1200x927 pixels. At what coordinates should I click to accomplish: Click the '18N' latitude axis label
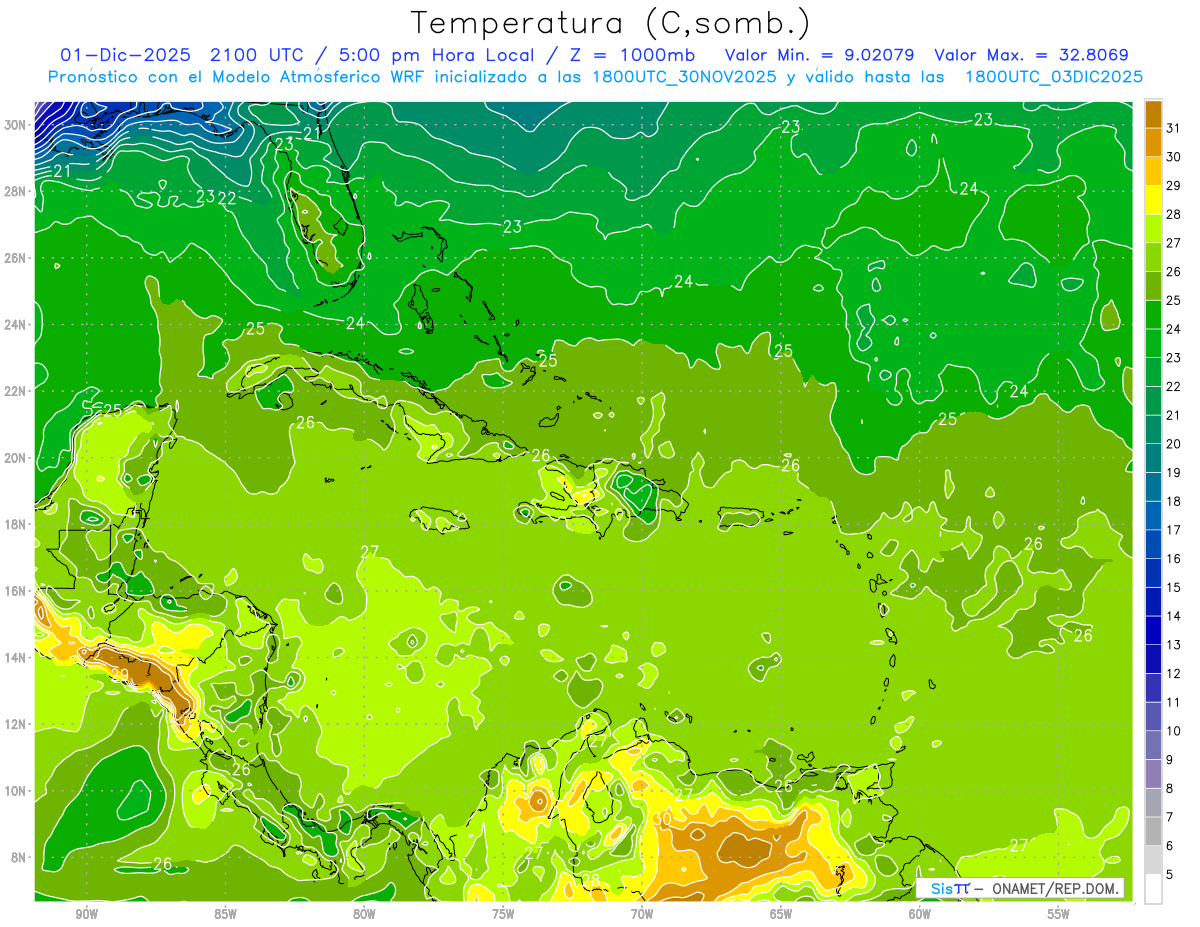coord(17,524)
